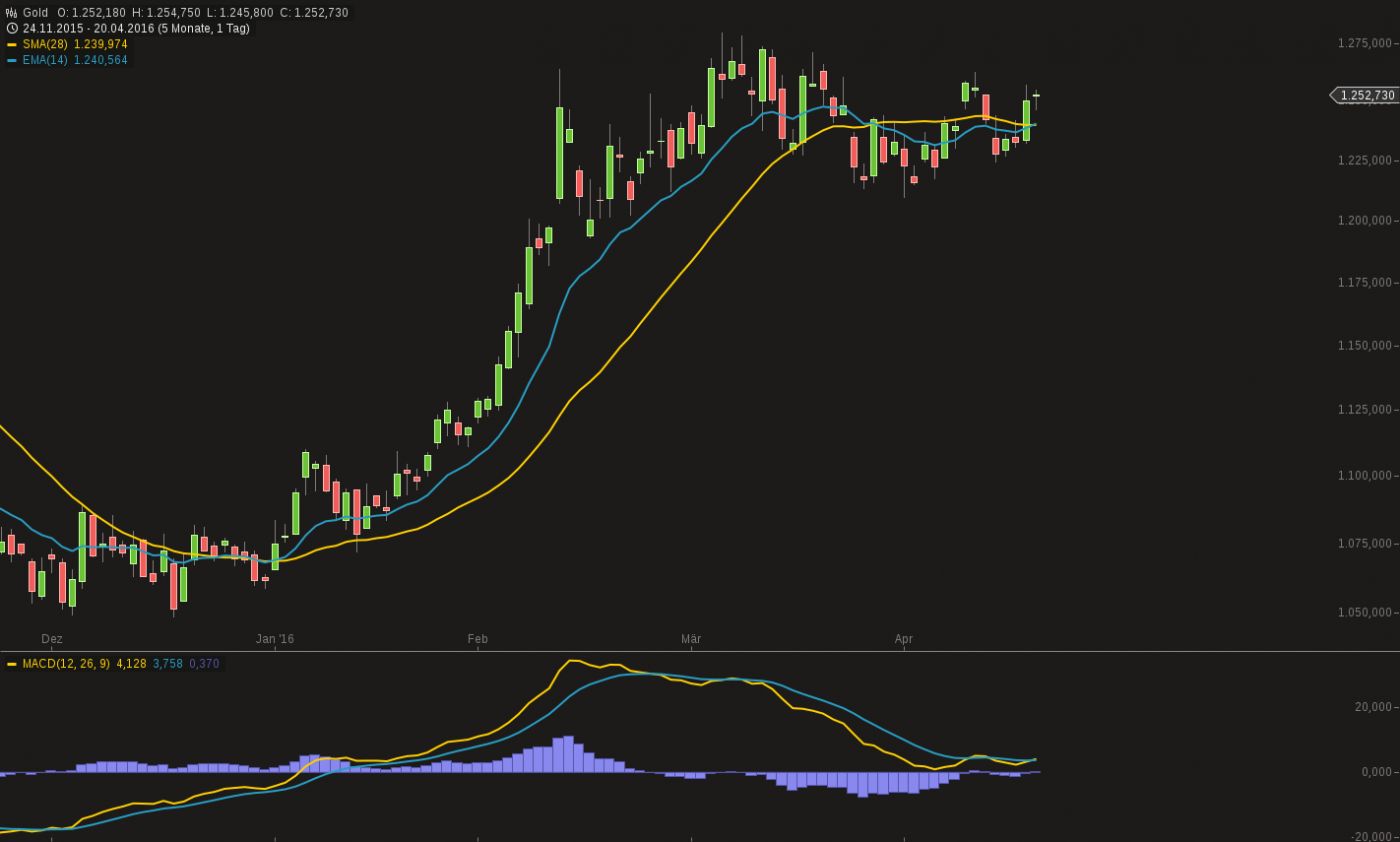Screen dimensions: 1400x842
Task: Click the close value C: 1.252,730
Action: click(x=314, y=13)
